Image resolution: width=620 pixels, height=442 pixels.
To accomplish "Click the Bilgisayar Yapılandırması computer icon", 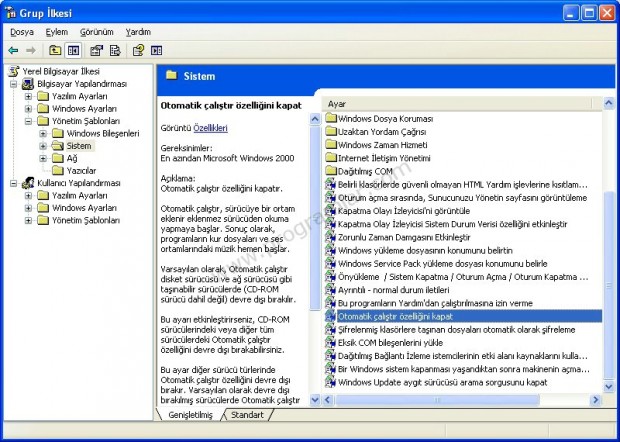I will [x=28, y=84].
